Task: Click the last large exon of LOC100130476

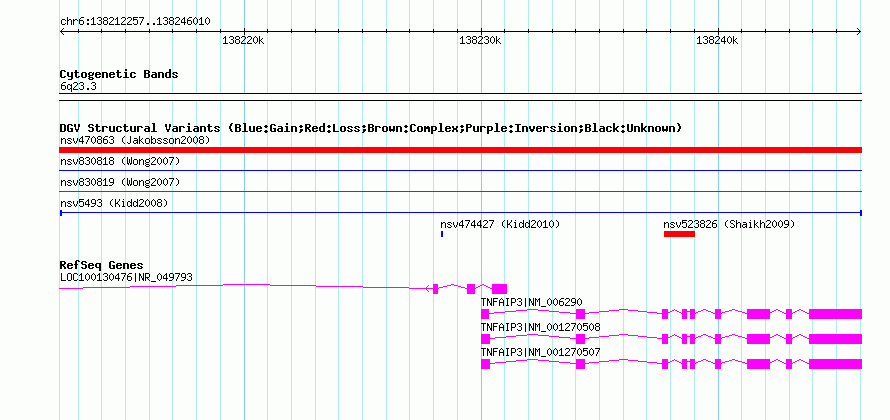Action: pos(499,288)
